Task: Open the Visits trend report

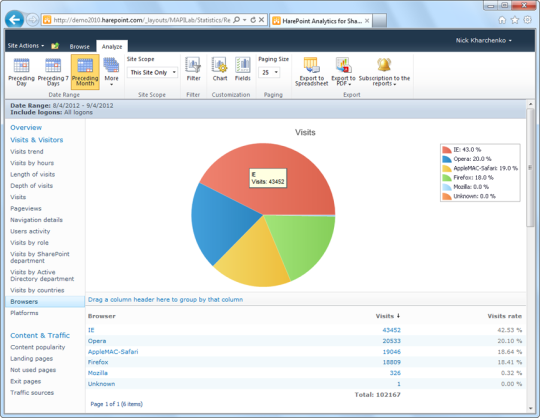Action: 27,151
